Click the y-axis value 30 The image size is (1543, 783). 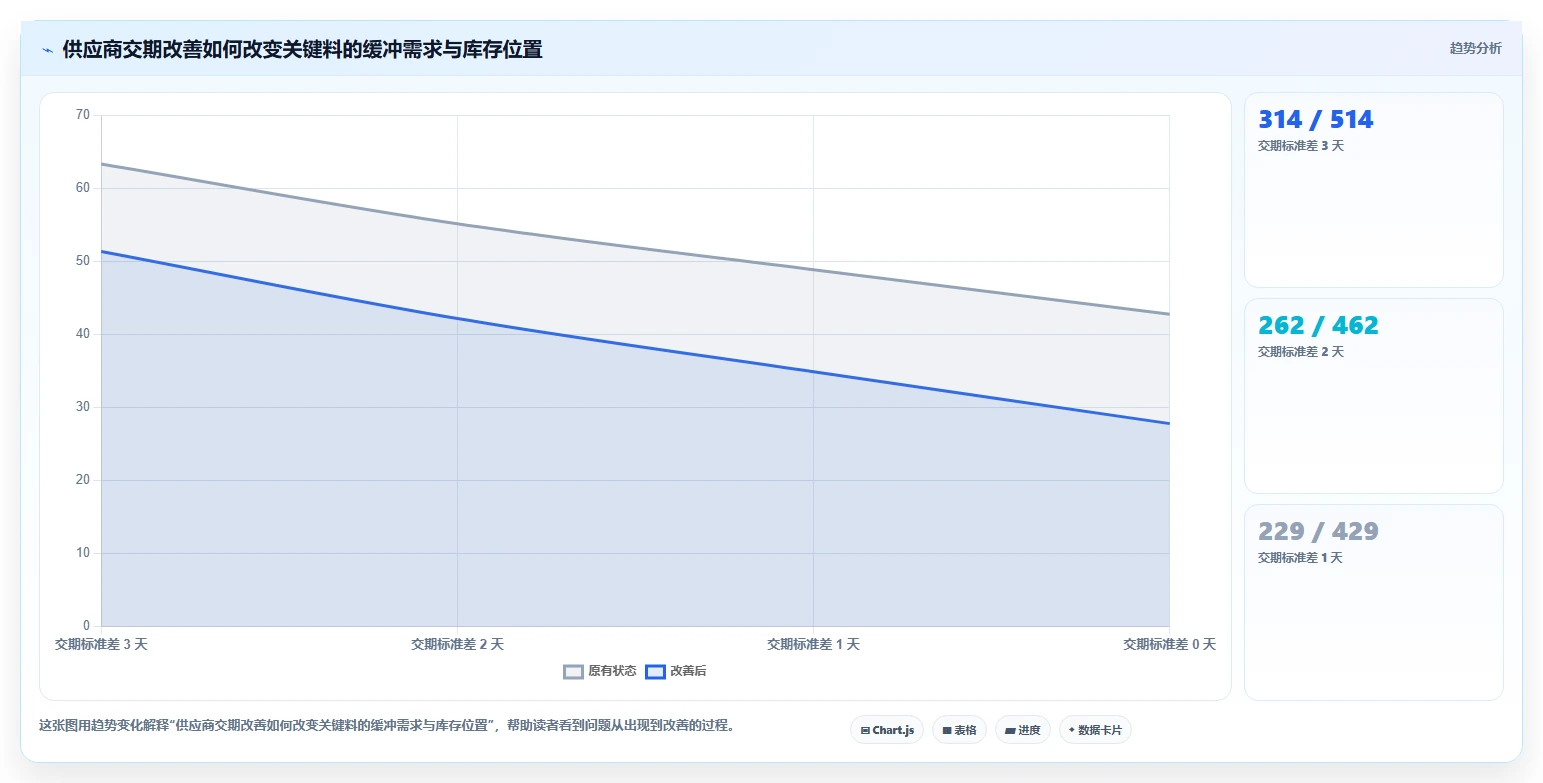[83, 407]
